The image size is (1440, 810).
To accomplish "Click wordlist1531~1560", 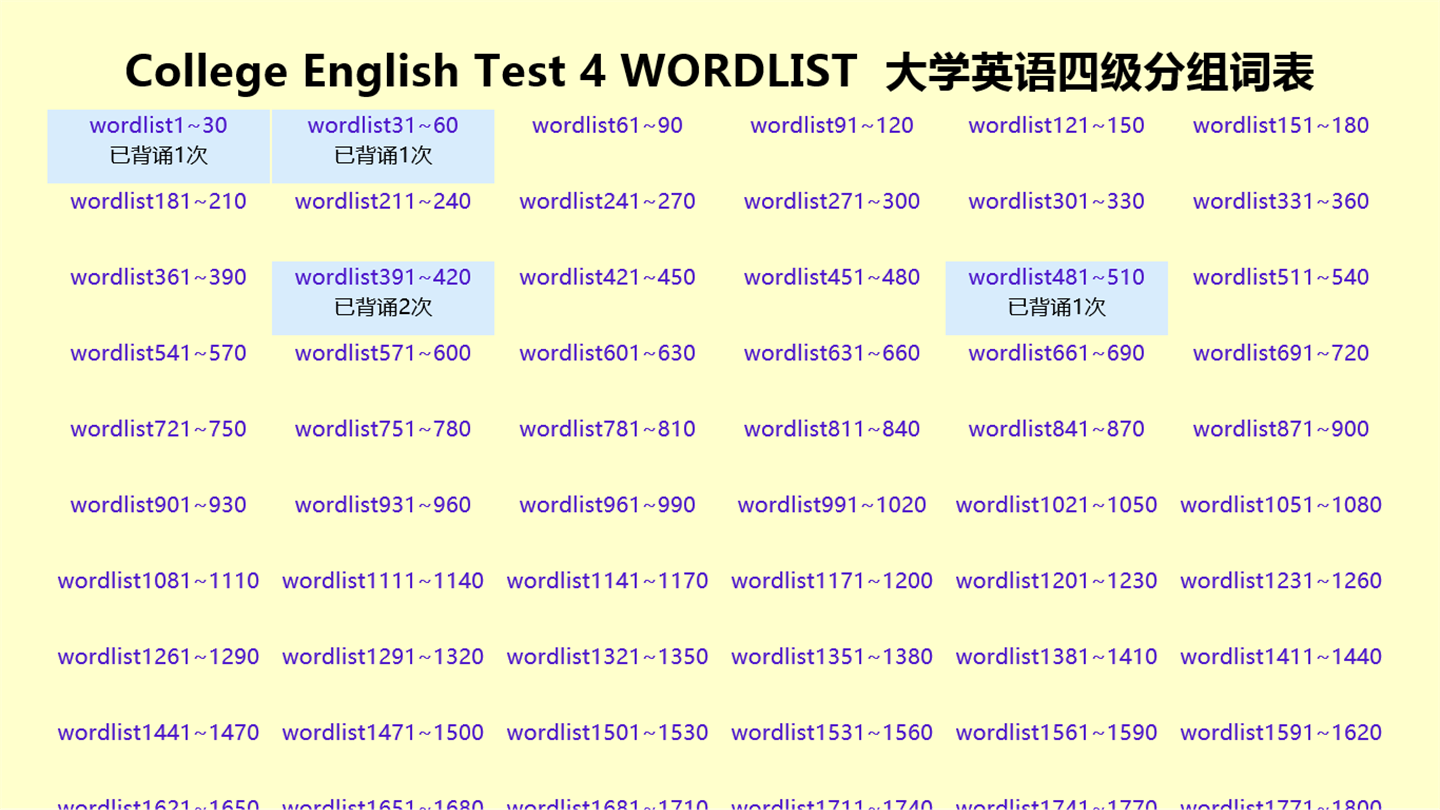I will click(x=832, y=733).
